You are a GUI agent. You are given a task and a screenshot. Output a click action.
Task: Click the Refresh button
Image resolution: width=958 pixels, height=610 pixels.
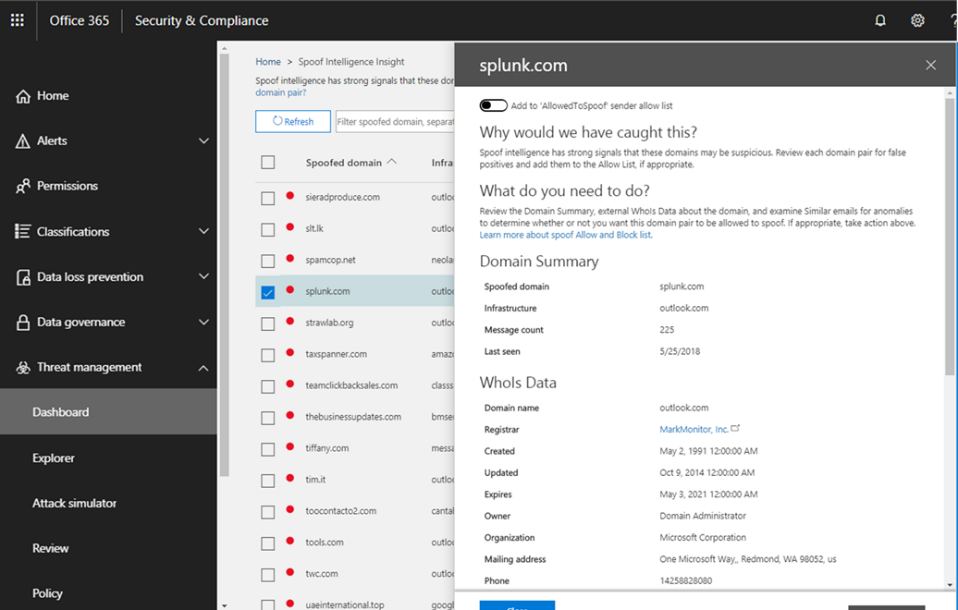tap(293, 121)
